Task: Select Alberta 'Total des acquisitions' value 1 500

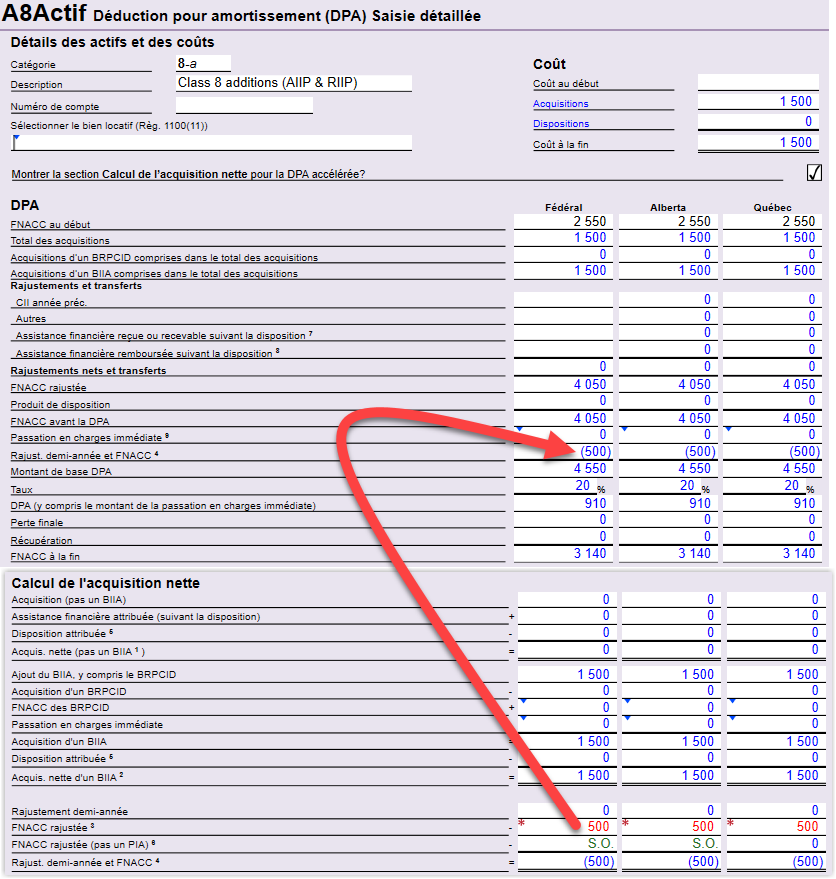Action: pos(694,237)
